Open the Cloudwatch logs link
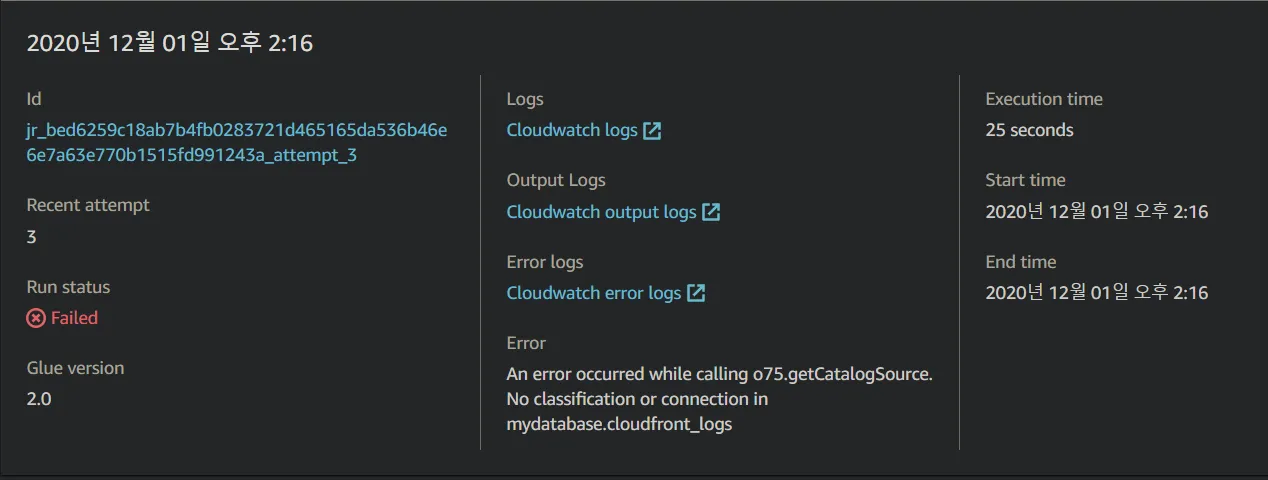Viewport: 1268px width, 480px height. coord(572,130)
